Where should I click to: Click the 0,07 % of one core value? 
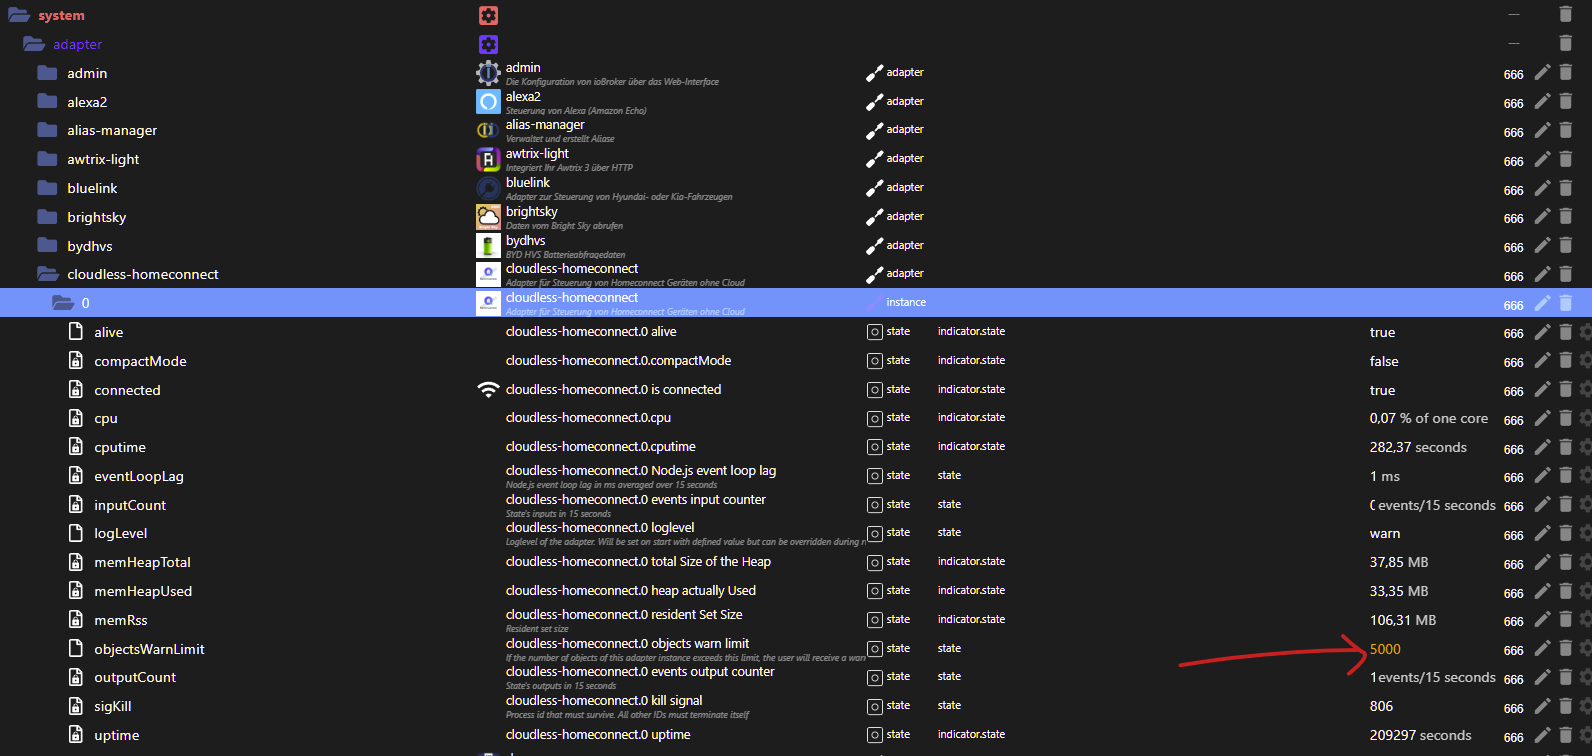pos(1428,418)
